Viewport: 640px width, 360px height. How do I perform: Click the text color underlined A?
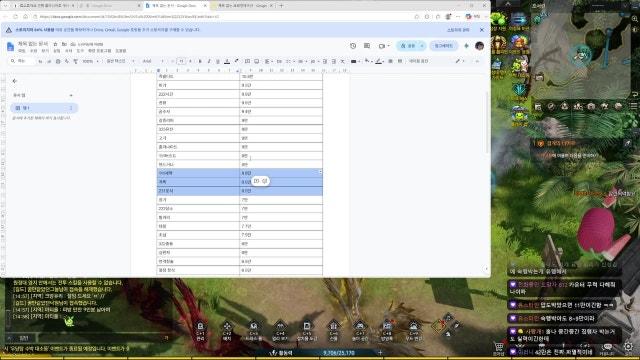point(227,61)
